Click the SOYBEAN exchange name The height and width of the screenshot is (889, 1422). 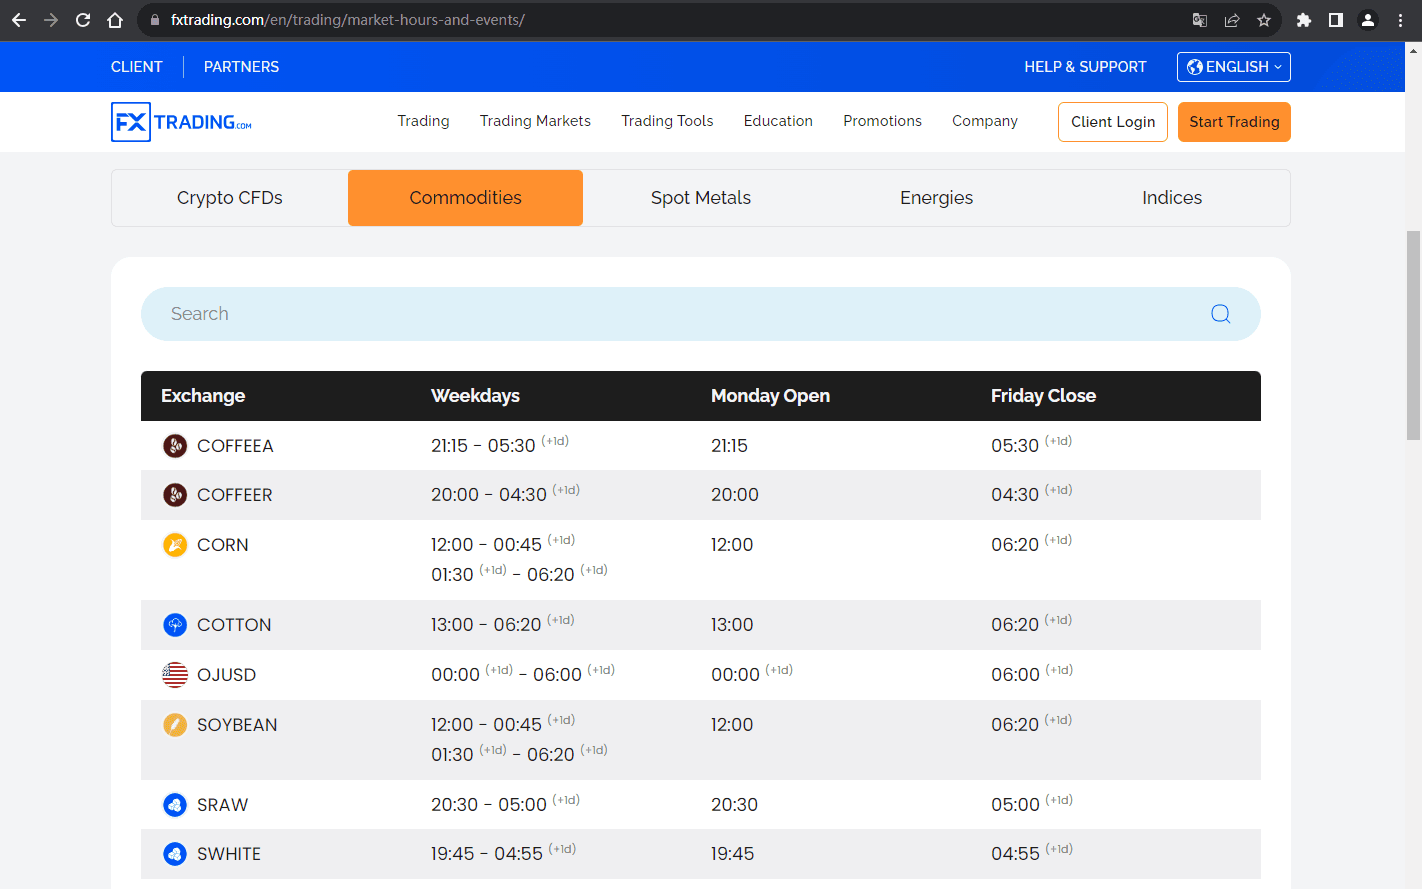coord(237,725)
